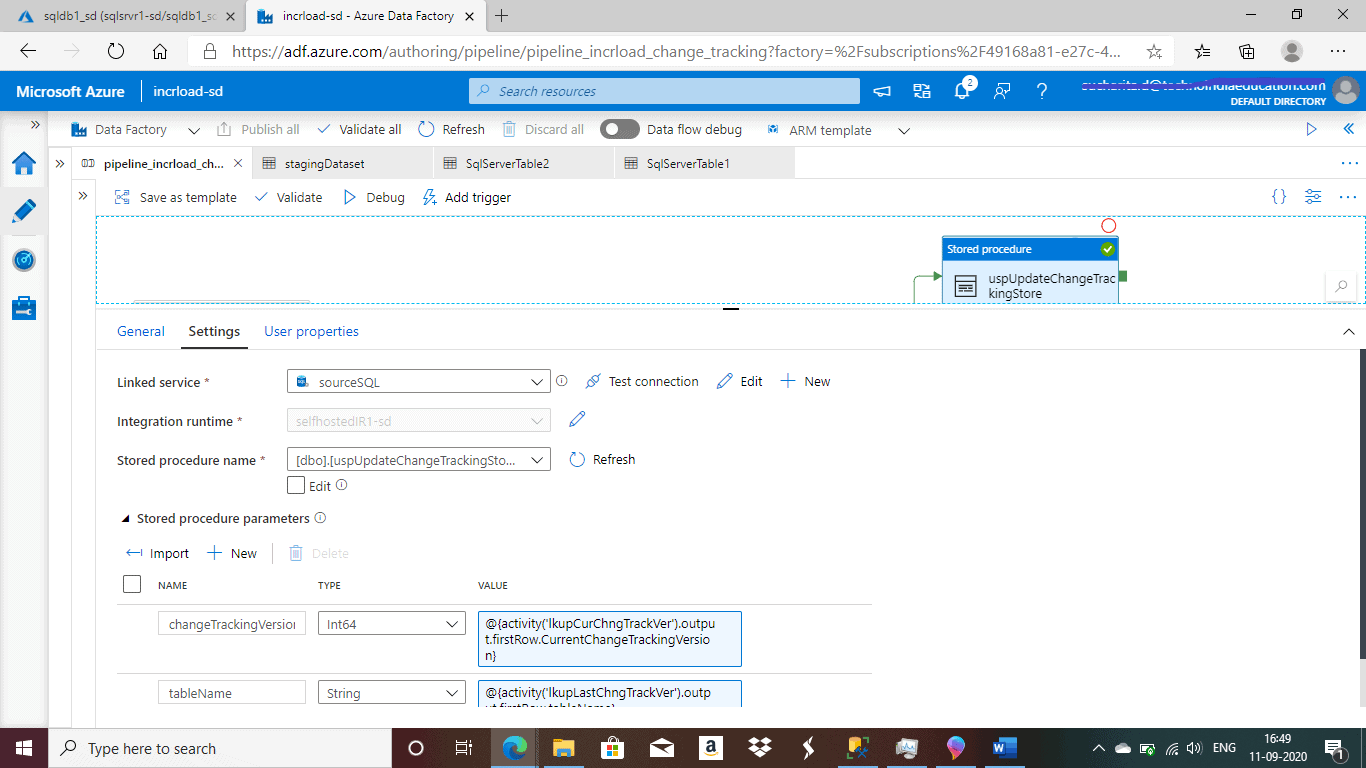Edit integration runtime pencil icon

pyautogui.click(x=577, y=420)
